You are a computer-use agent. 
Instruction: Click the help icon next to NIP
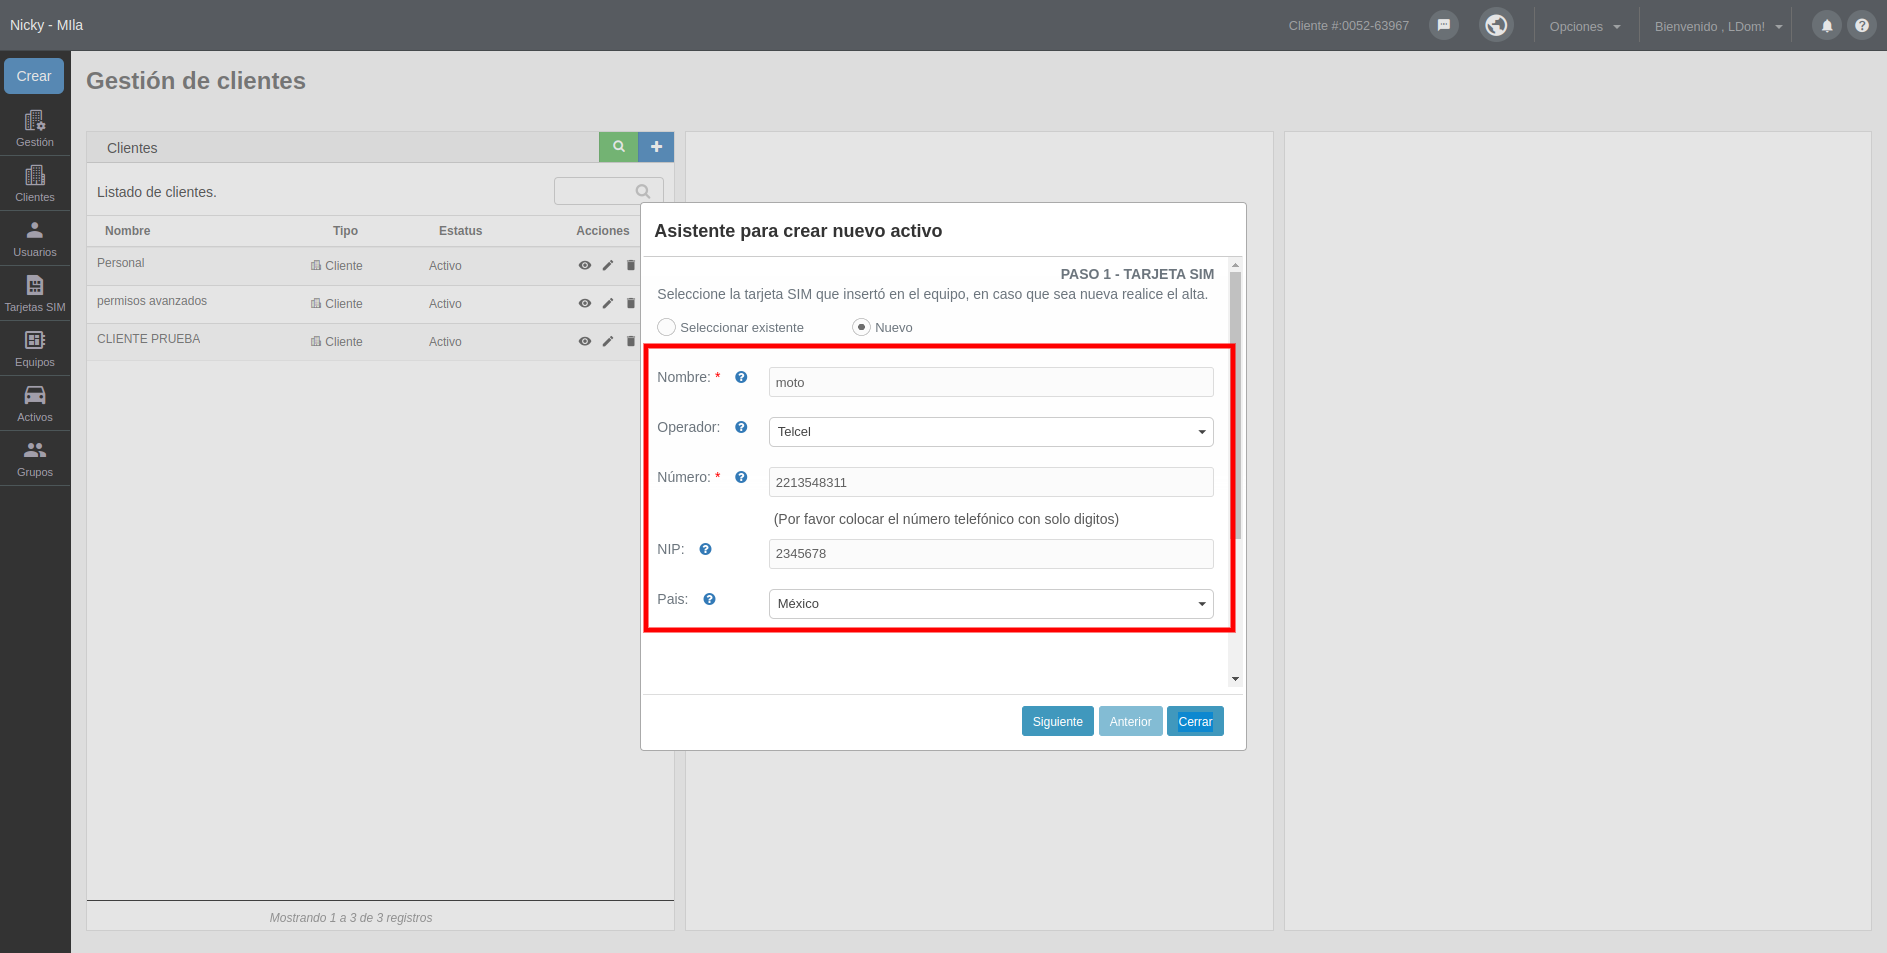[705, 549]
